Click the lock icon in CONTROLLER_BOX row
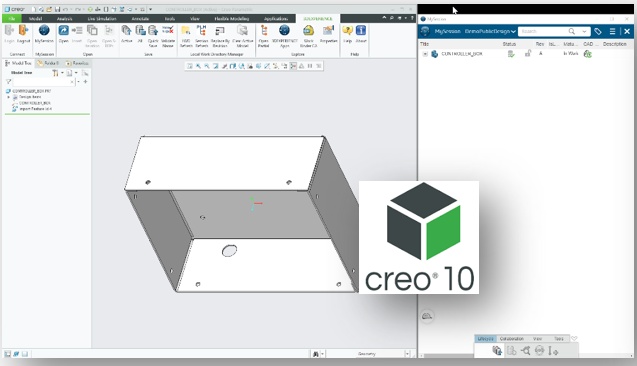The height and width of the screenshot is (366, 637). coord(528,54)
